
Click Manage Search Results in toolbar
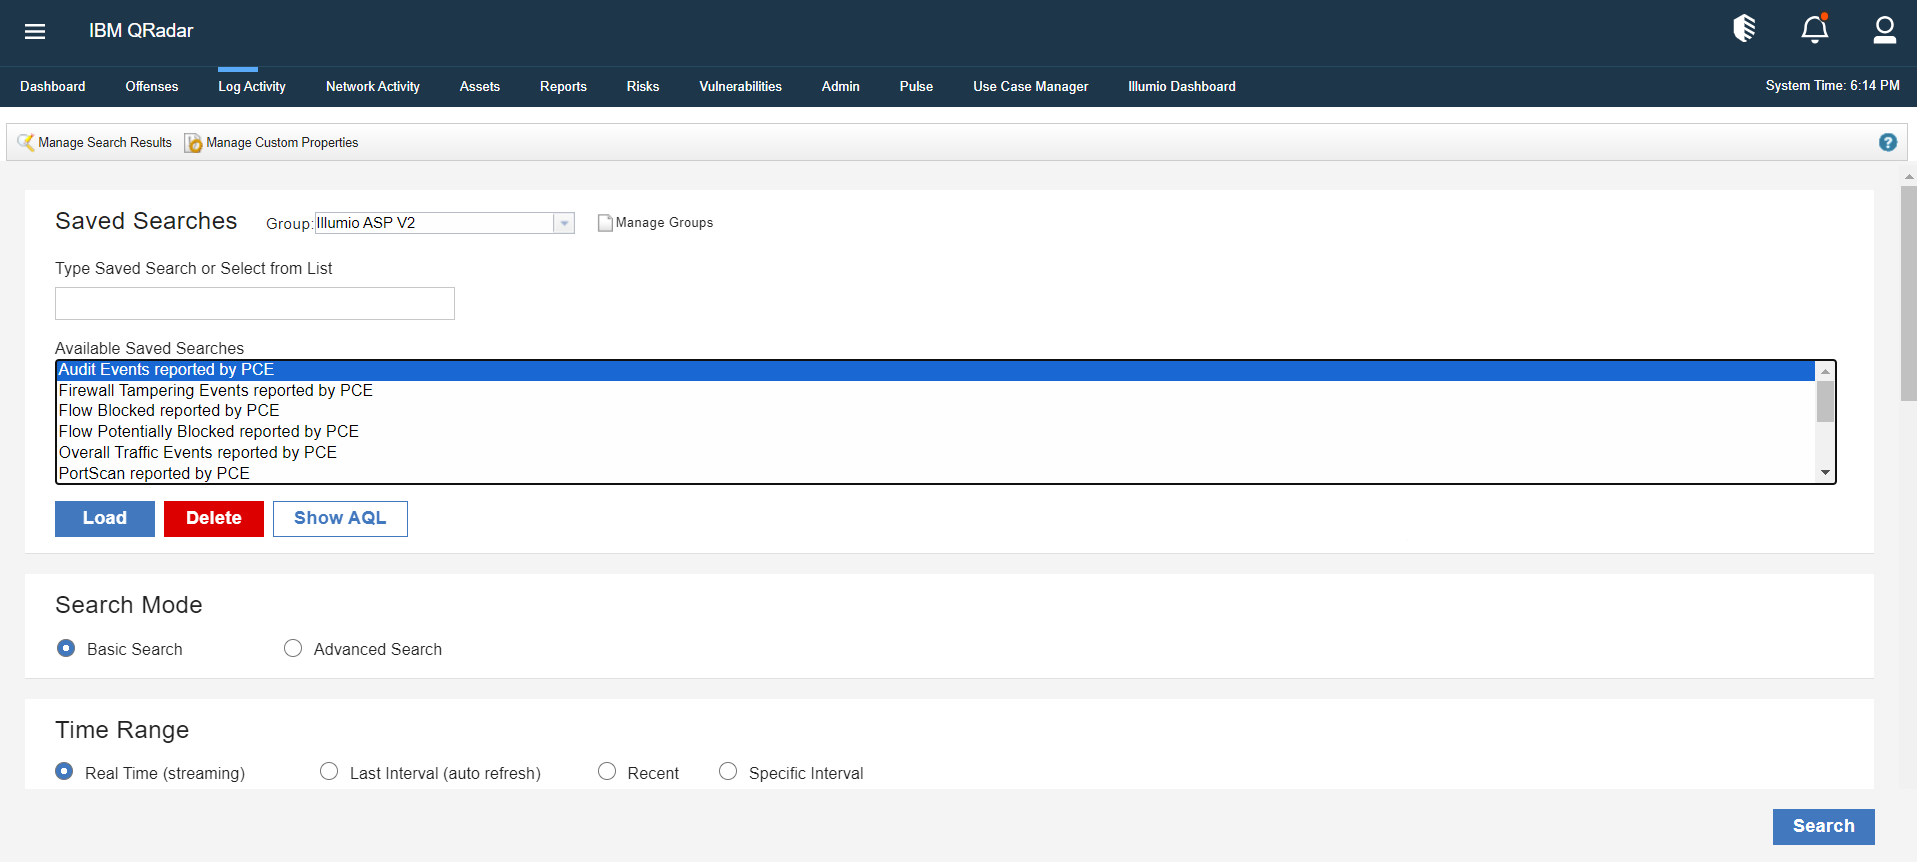(105, 143)
